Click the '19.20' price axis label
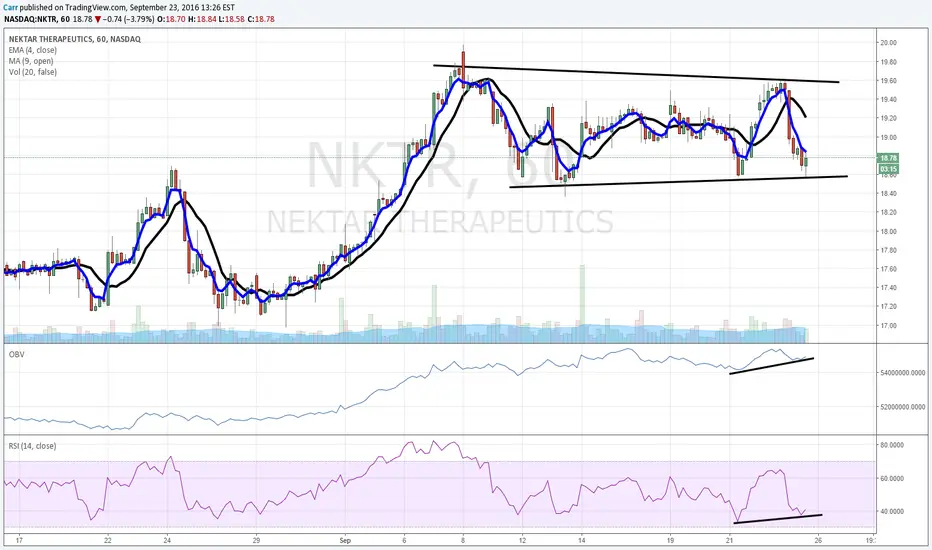Screen dimensions: 932x550 point(889,118)
